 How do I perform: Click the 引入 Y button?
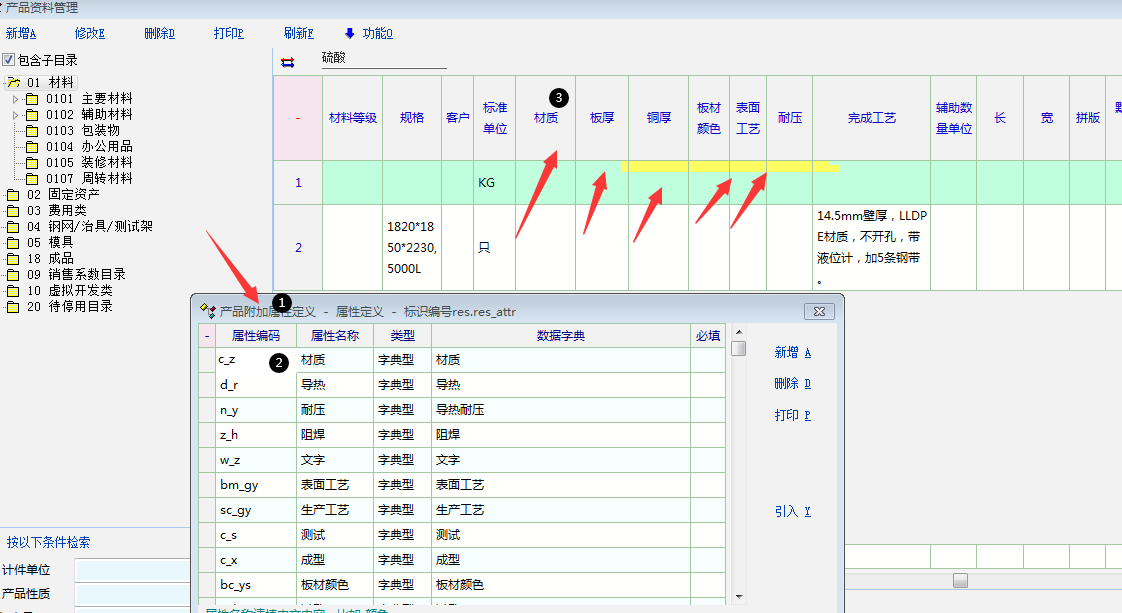pyautogui.click(x=792, y=511)
